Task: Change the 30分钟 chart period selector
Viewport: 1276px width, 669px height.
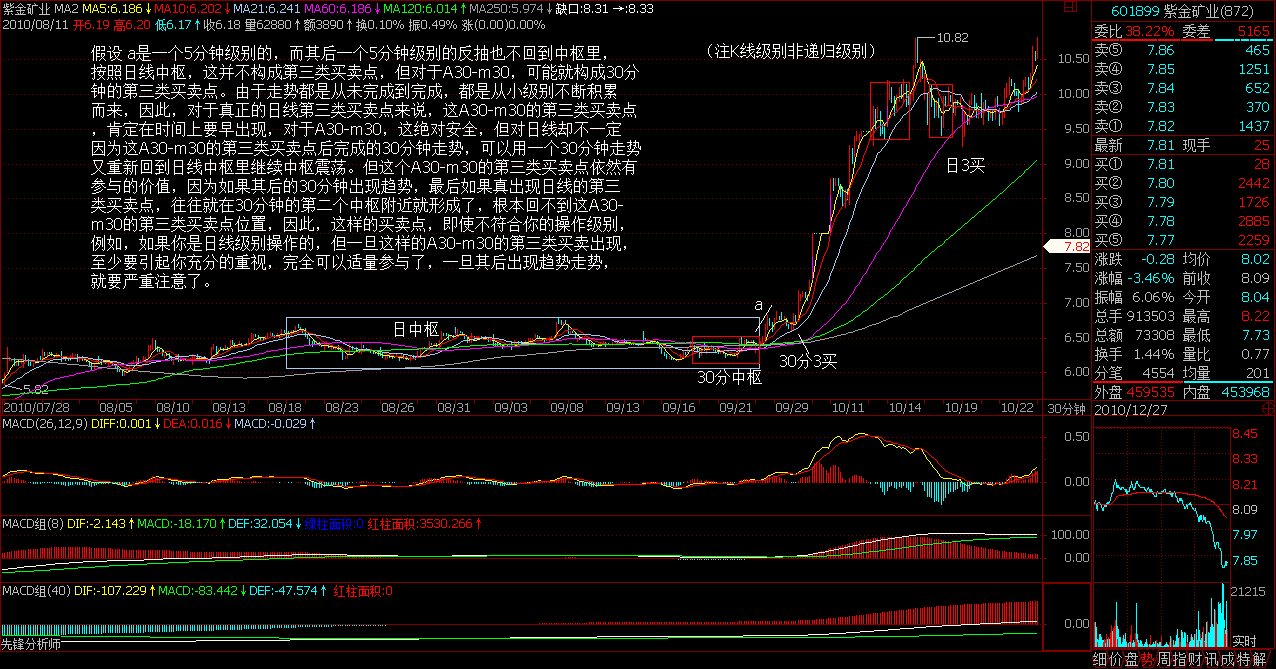Action: (x=1066, y=409)
